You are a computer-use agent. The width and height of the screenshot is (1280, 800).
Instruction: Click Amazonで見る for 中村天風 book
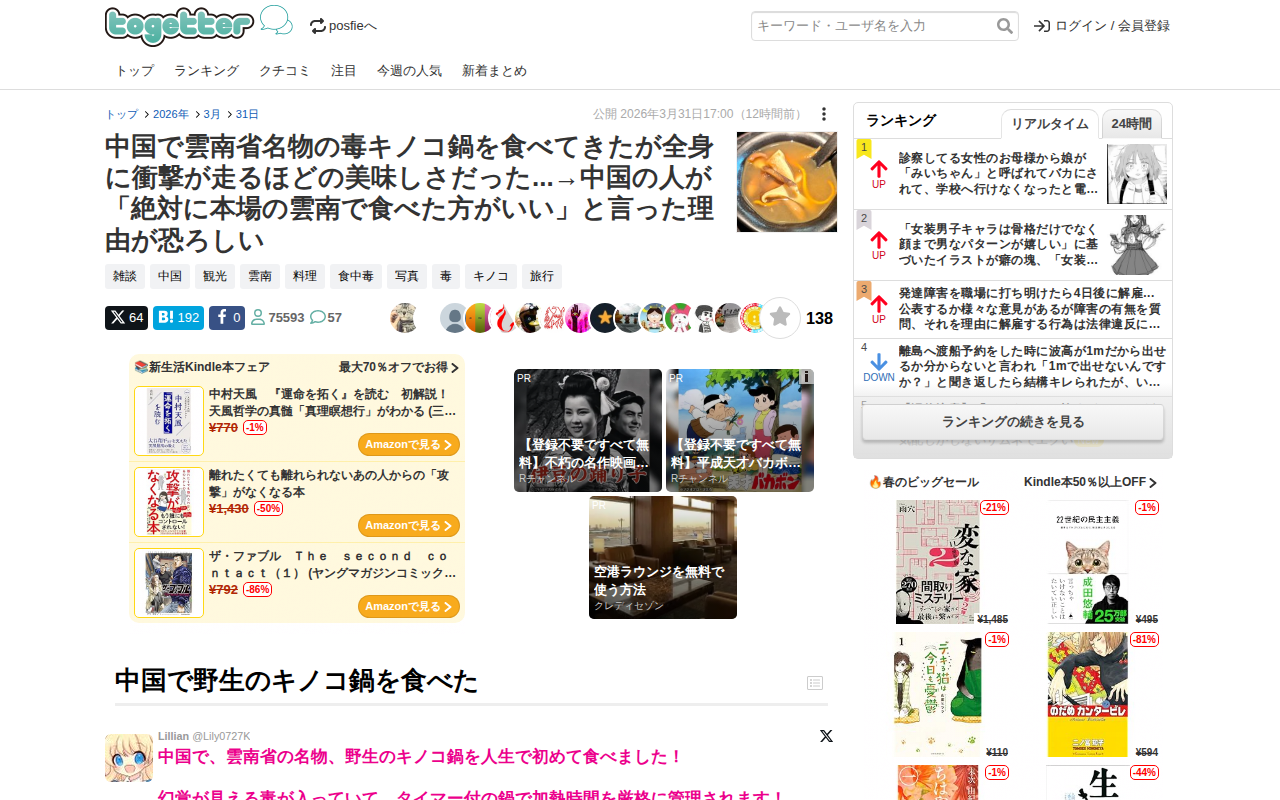(409, 444)
